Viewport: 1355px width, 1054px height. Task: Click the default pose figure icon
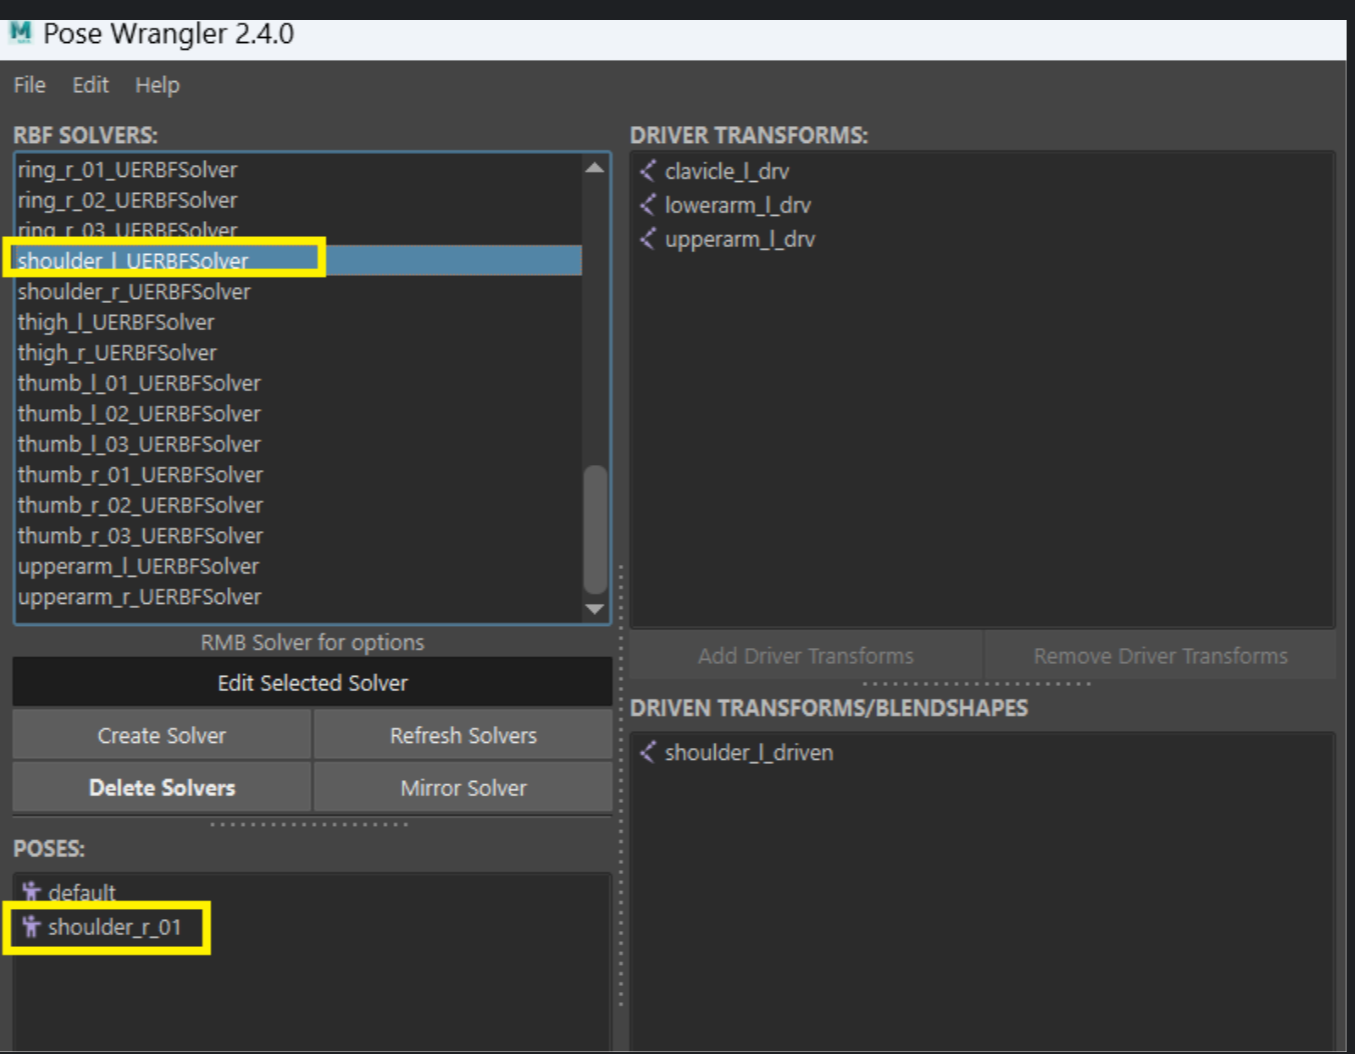[31, 891]
